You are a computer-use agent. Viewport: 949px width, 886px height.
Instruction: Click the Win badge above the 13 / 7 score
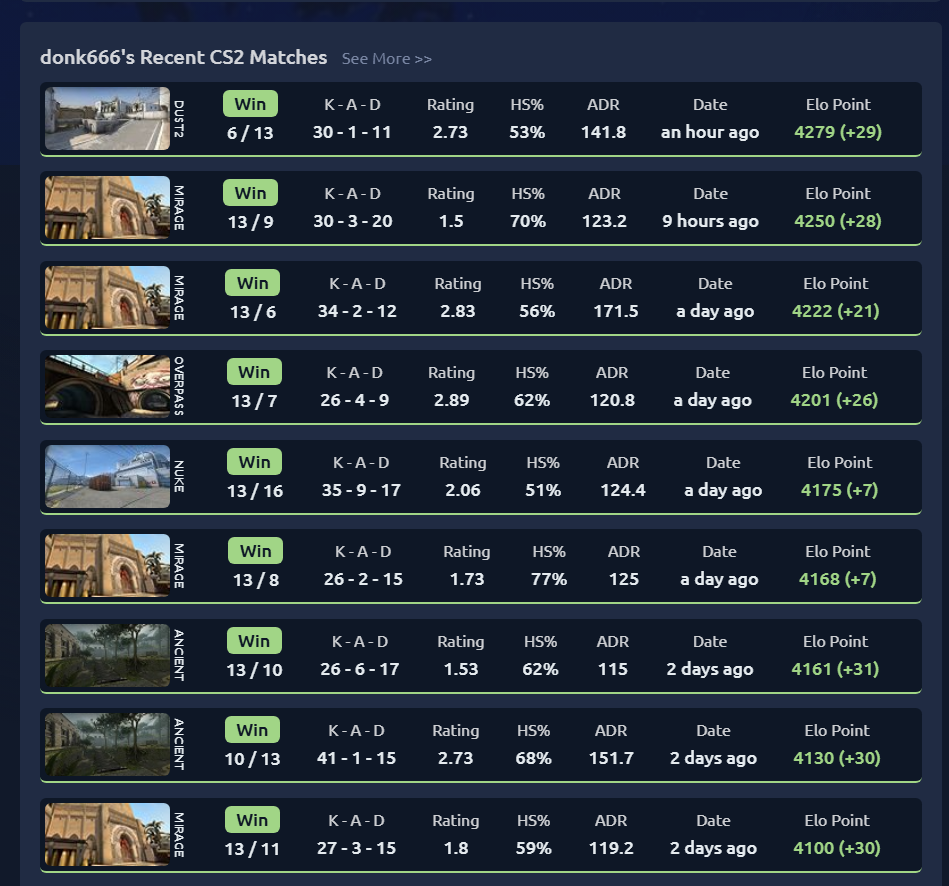tap(254, 372)
